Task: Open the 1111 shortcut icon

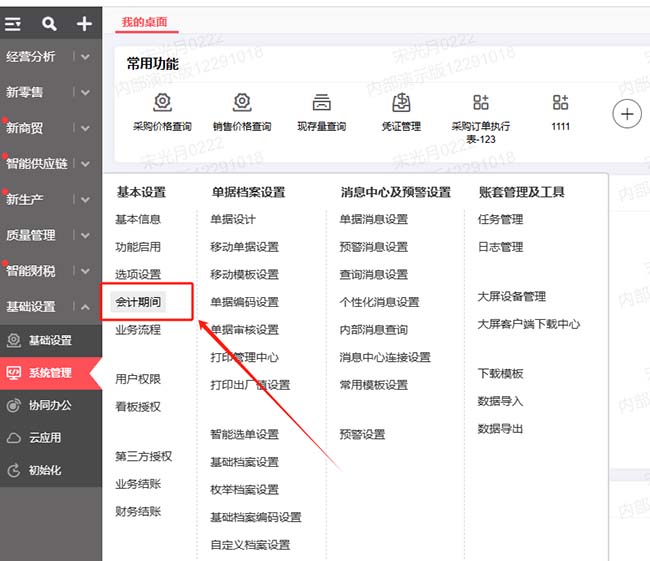Action: (560, 103)
